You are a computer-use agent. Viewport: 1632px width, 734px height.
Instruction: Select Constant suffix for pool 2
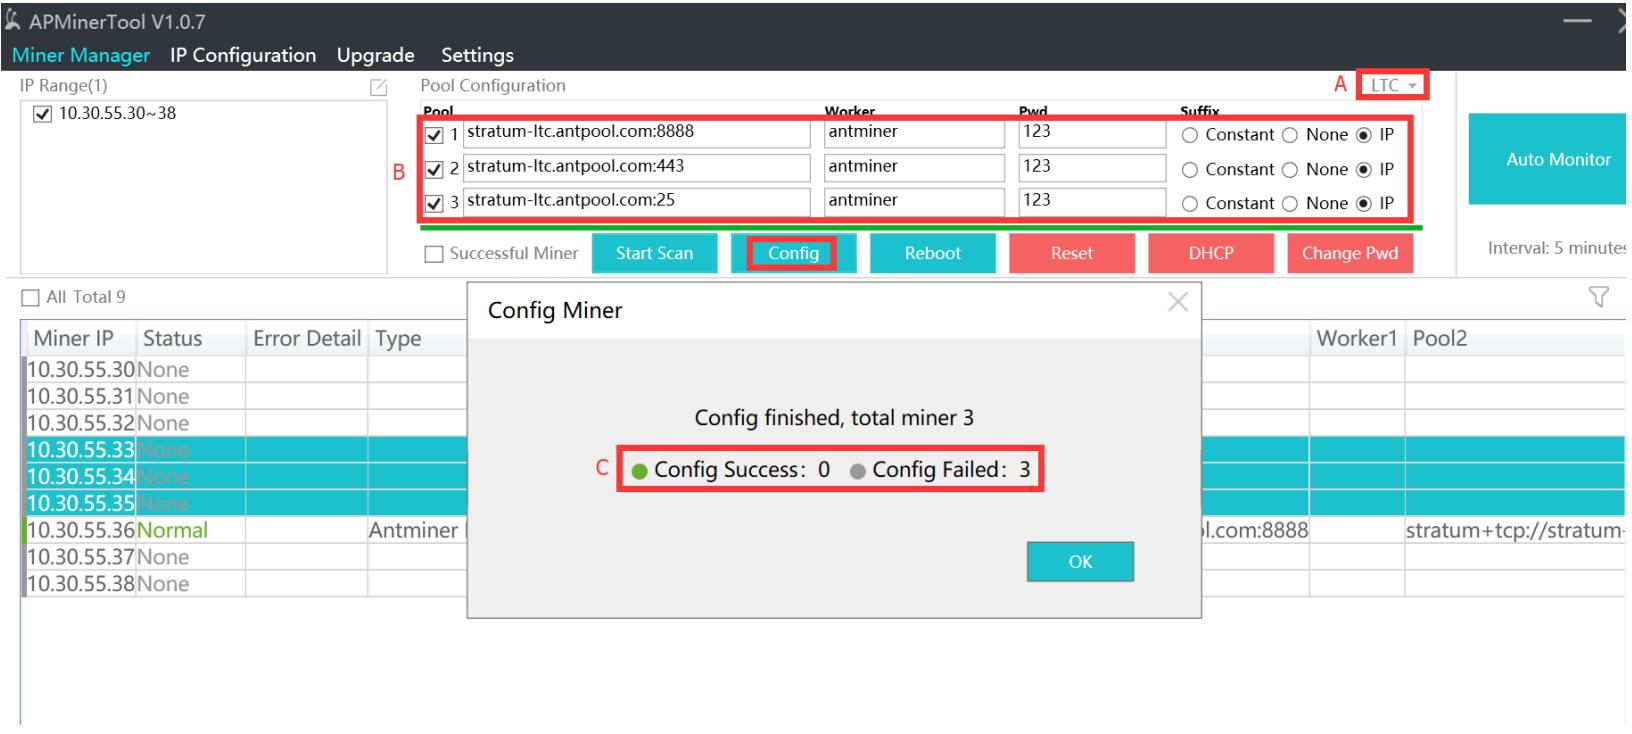tap(1190, 170)
